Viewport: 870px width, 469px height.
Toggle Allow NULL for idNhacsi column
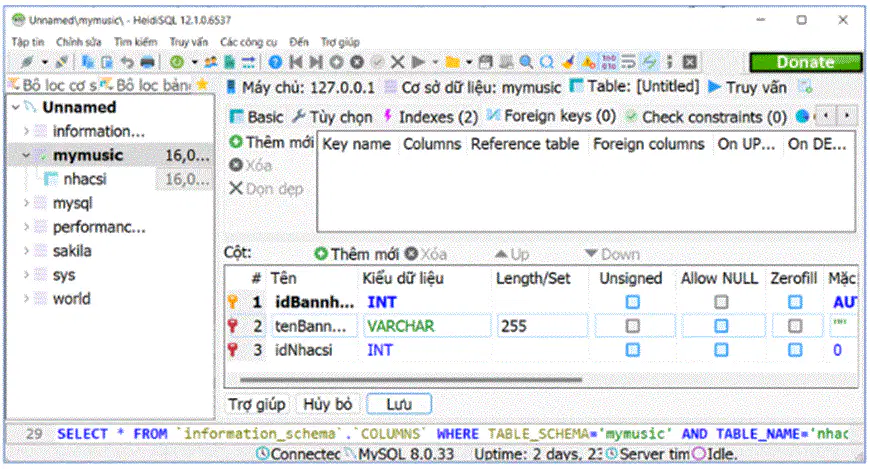coord(721,350)
